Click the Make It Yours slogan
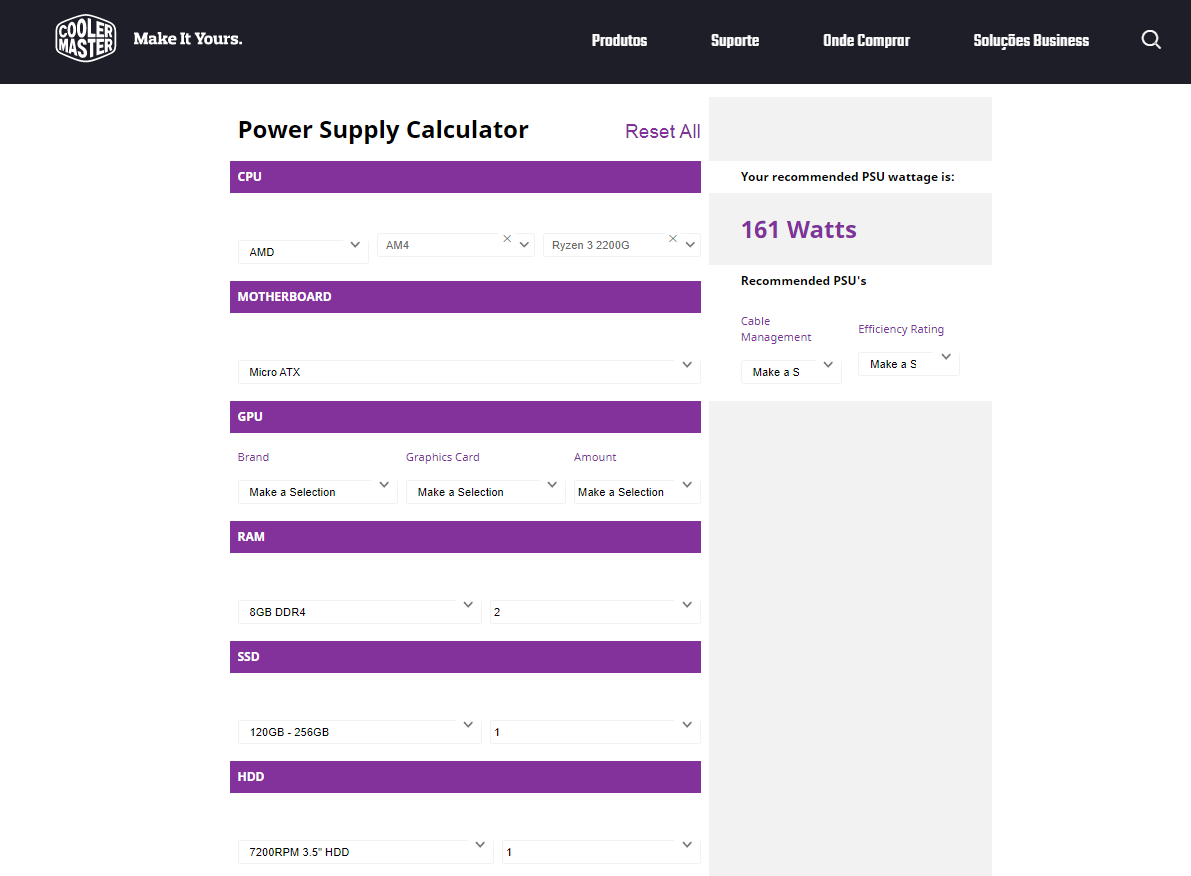Screen dimensions: 1191x876 pos(188,39)
